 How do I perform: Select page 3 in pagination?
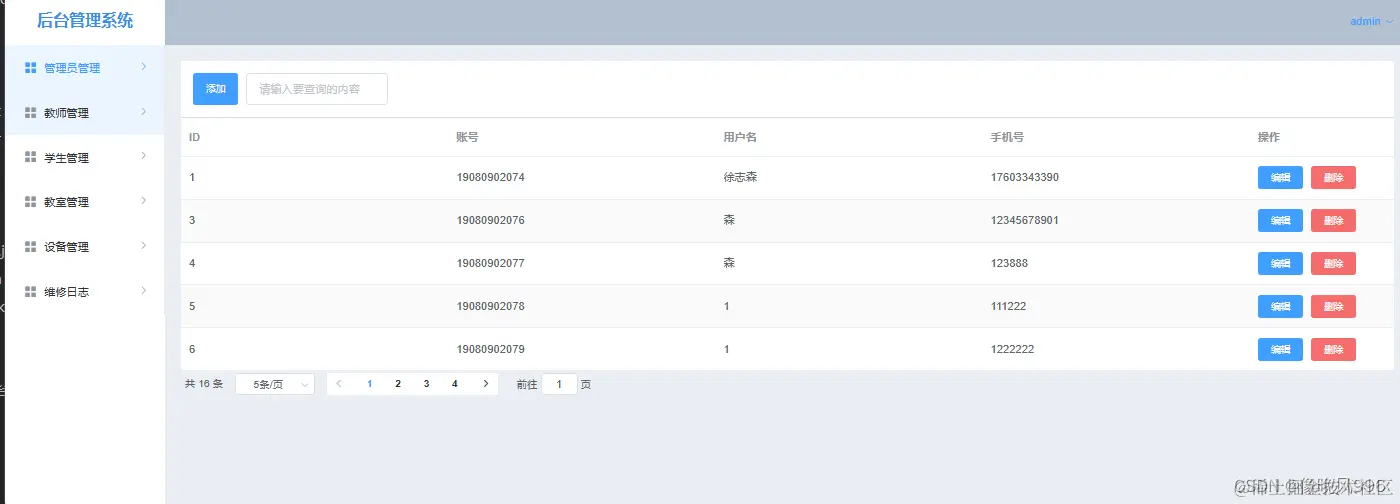click(426, 384)
